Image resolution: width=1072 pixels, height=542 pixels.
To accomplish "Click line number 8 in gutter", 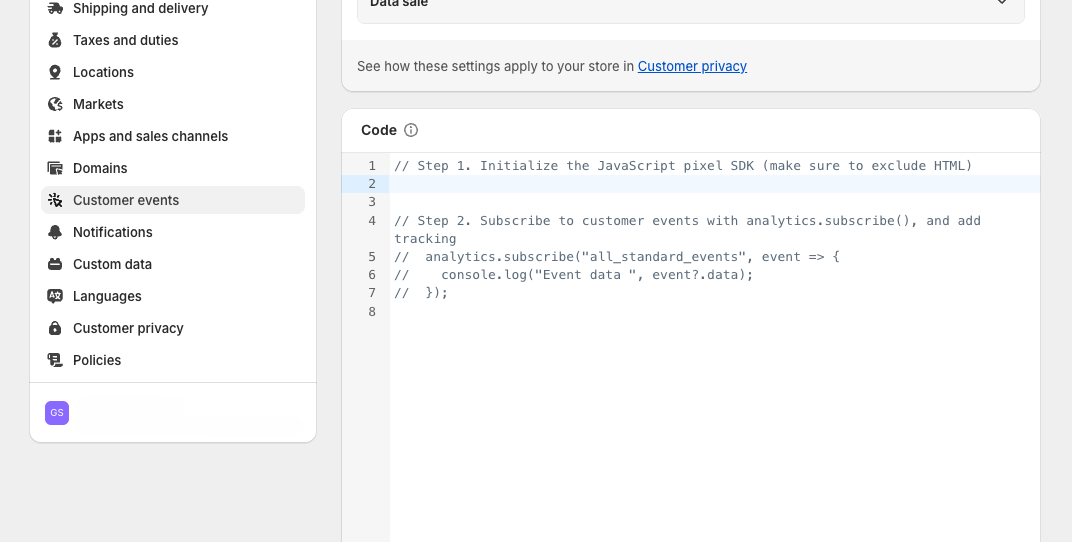I will tap(372, 312).
